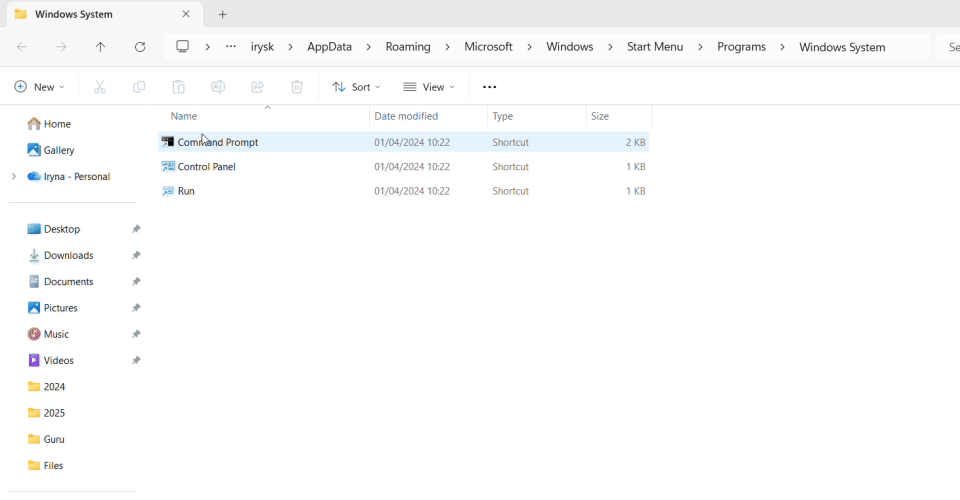Navigate to Microsoft in the breadcrumb
The width and height of the screenshot is (960, 500).
[x=488, y=47]
